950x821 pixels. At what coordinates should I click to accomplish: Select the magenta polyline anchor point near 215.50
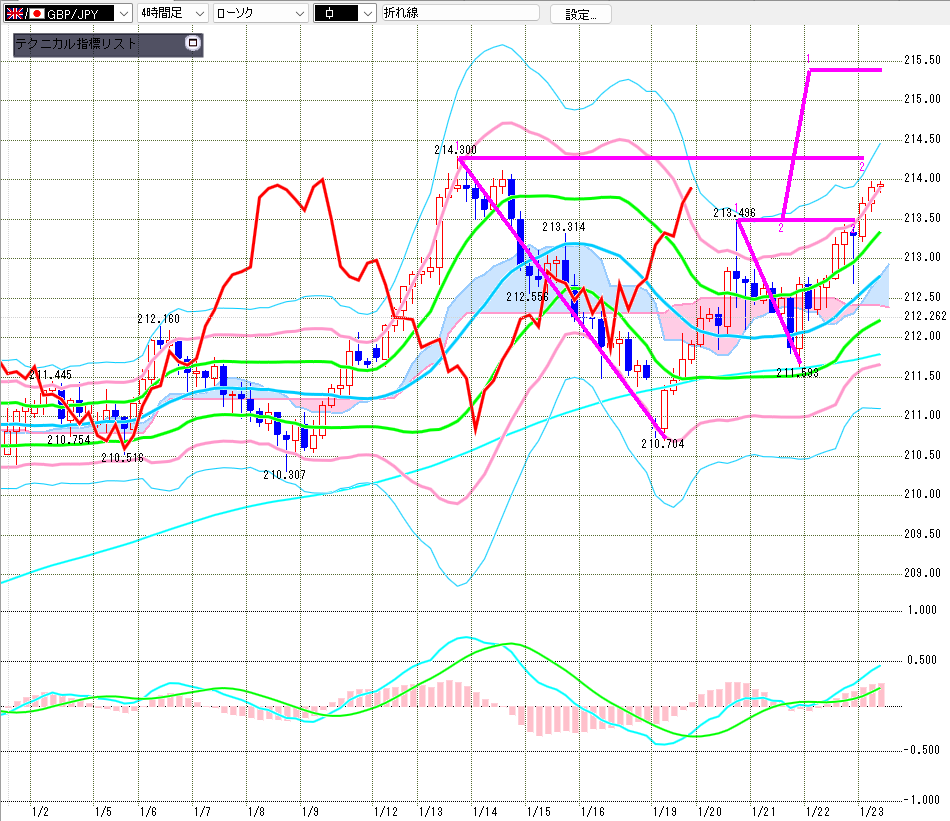pos(809,69)
